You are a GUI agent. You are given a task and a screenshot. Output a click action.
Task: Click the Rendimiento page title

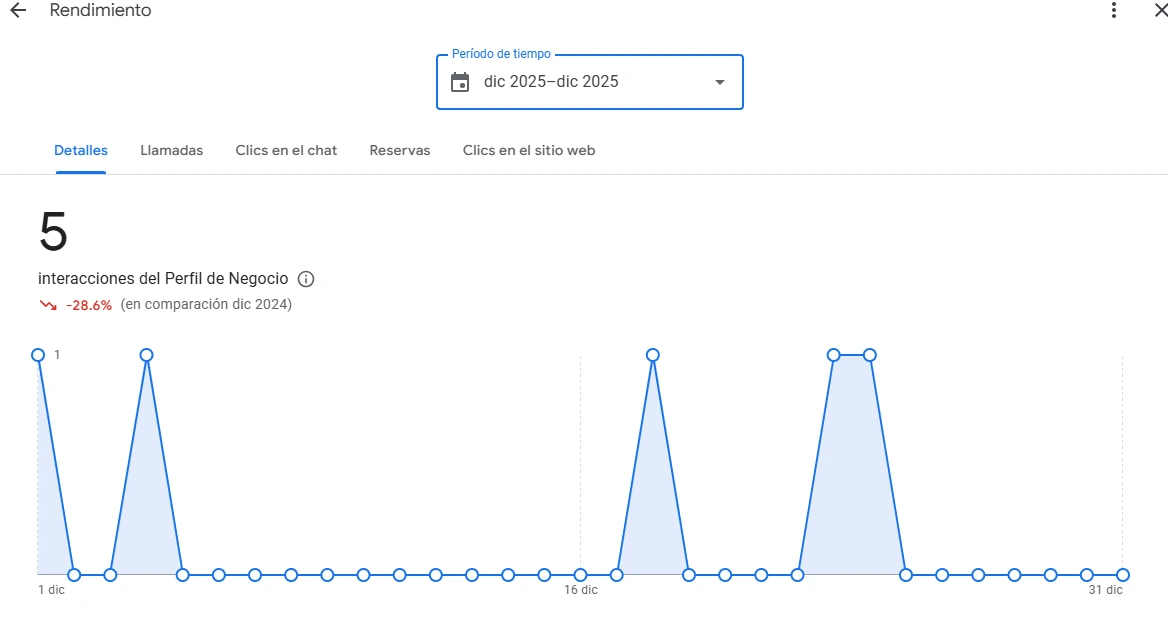tap(101, 10)
